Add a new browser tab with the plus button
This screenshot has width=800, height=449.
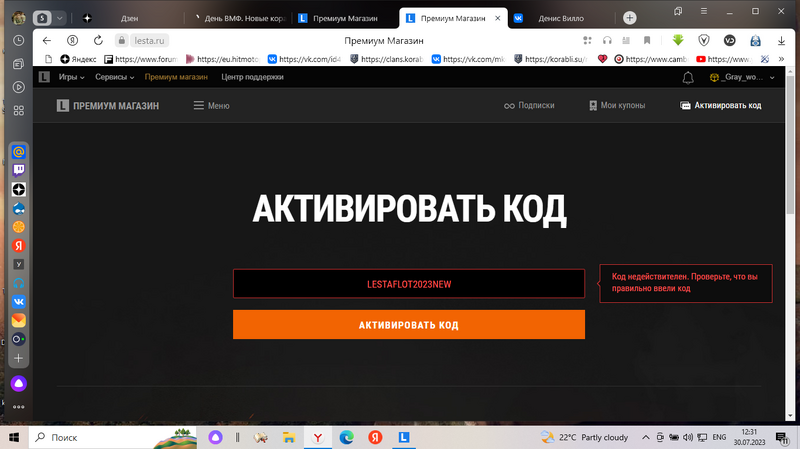(629, 18)
